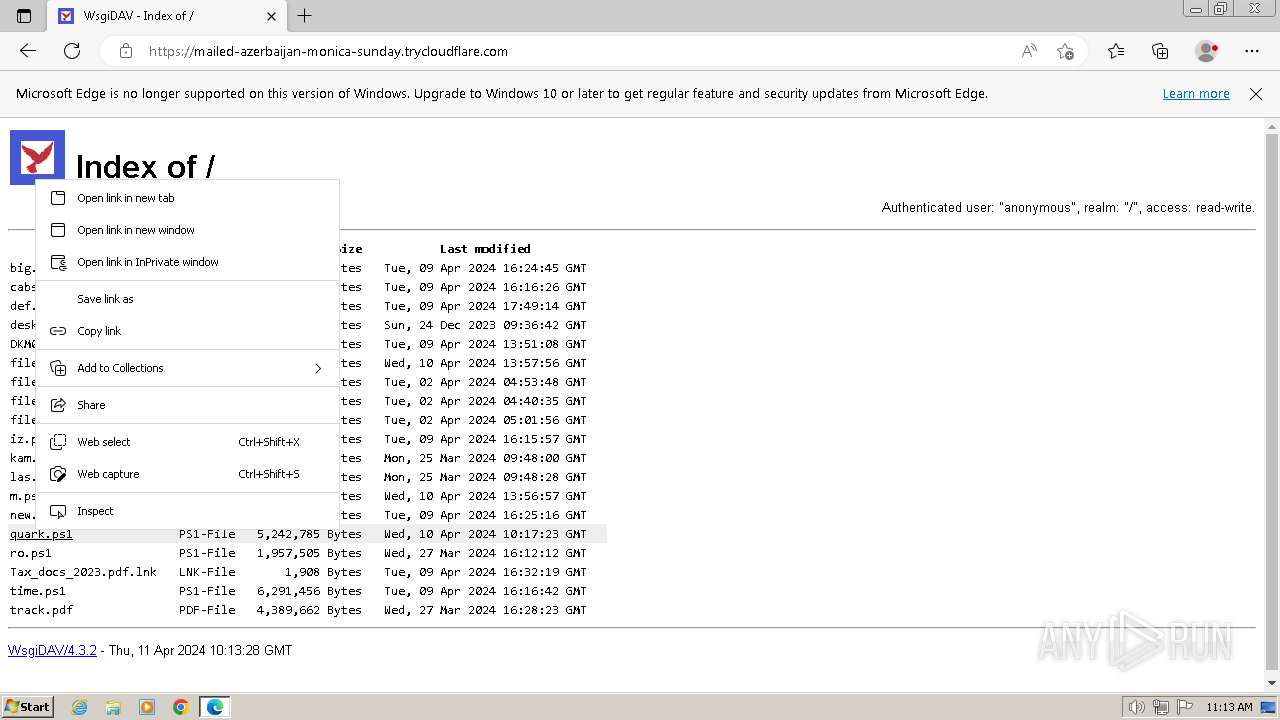The width and height of the screenshot is (1280, 720).
Task: Open the time.ps1 file link
Action: pos(38,591)
